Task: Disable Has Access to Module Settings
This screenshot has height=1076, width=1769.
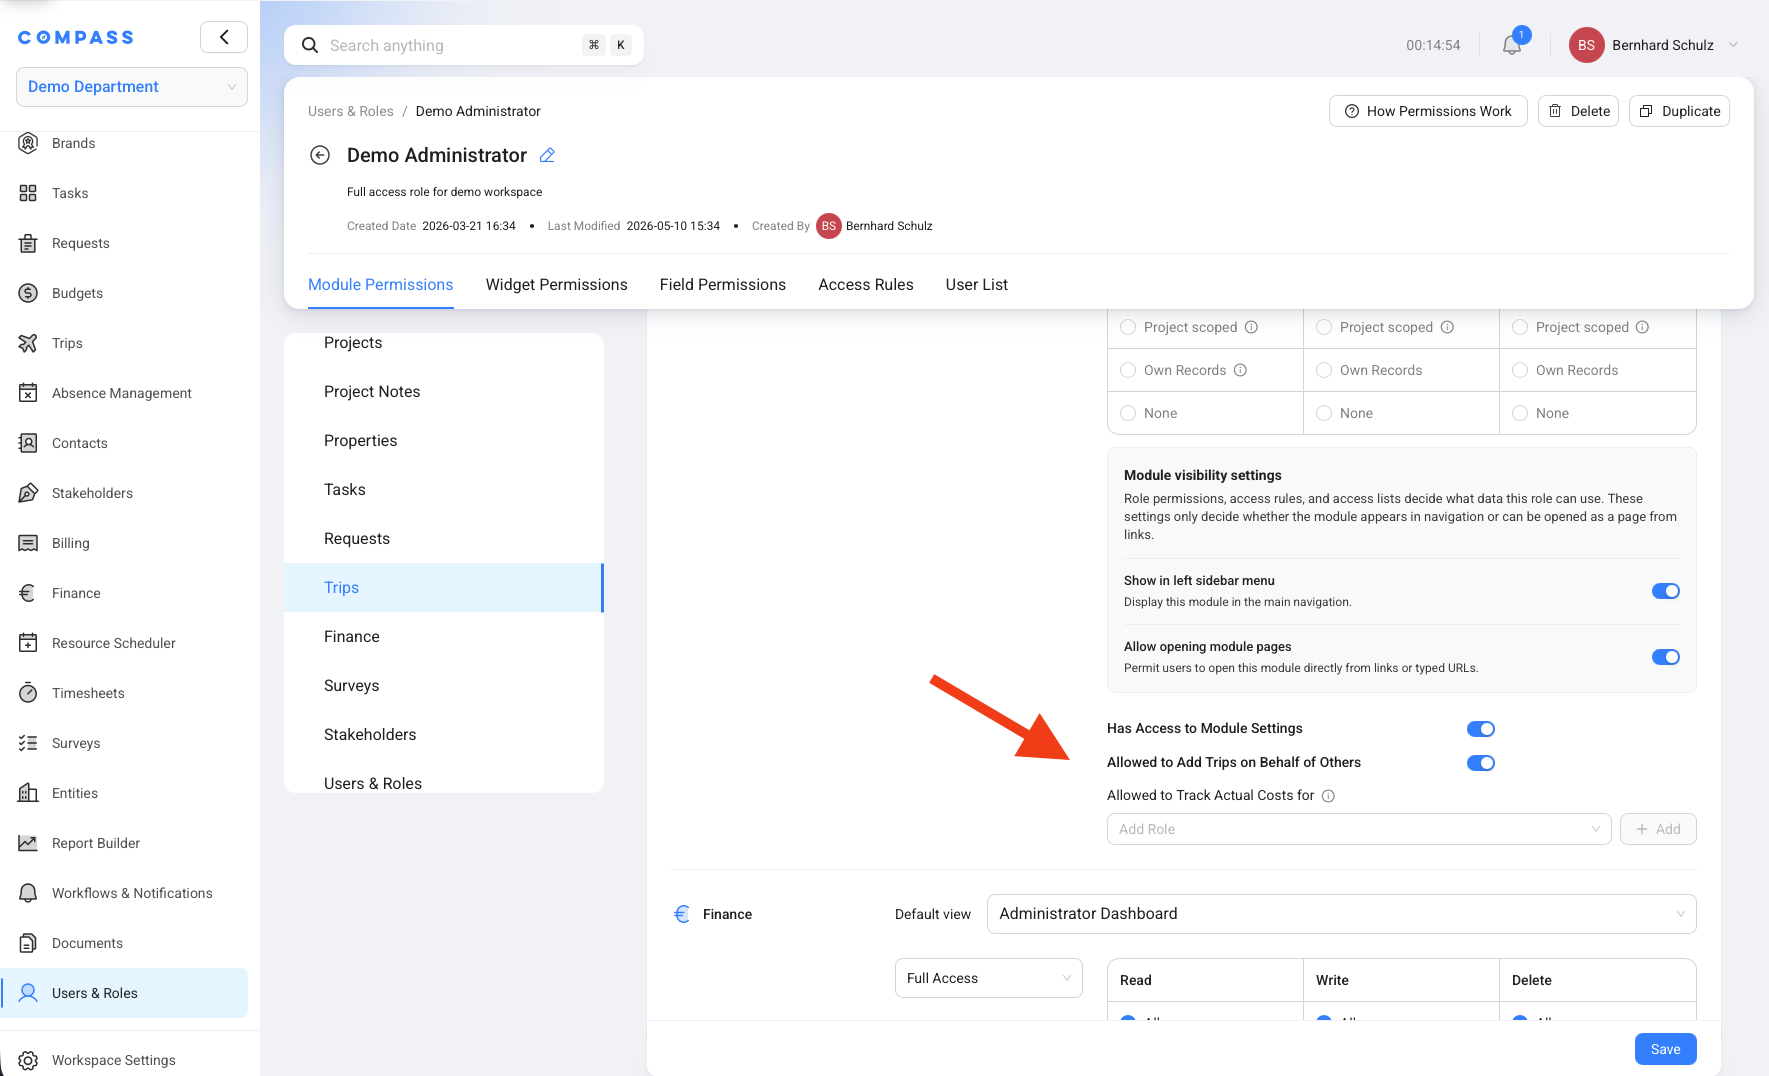Action: coord(1481,729)
